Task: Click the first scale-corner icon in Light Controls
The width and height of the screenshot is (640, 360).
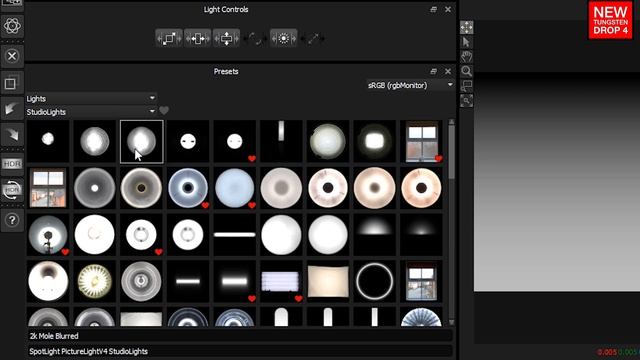Action: (x=169, y=38)
